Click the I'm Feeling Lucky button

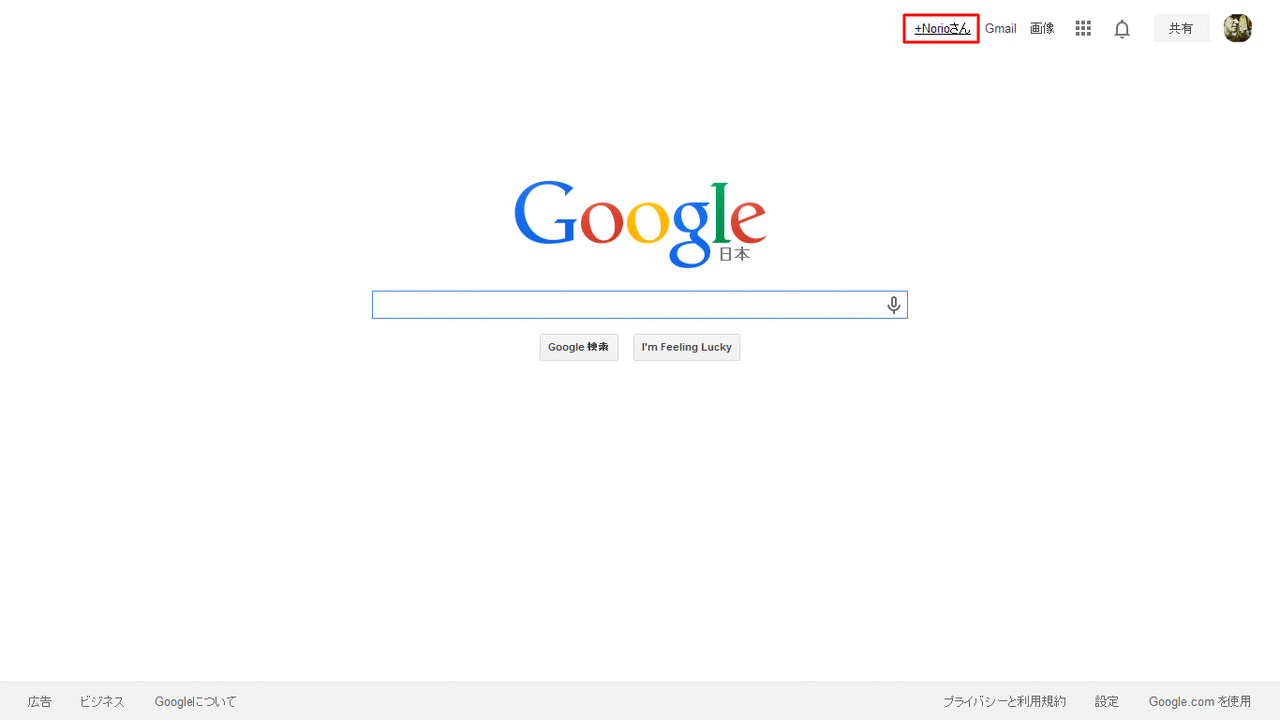tap(687, 347)
